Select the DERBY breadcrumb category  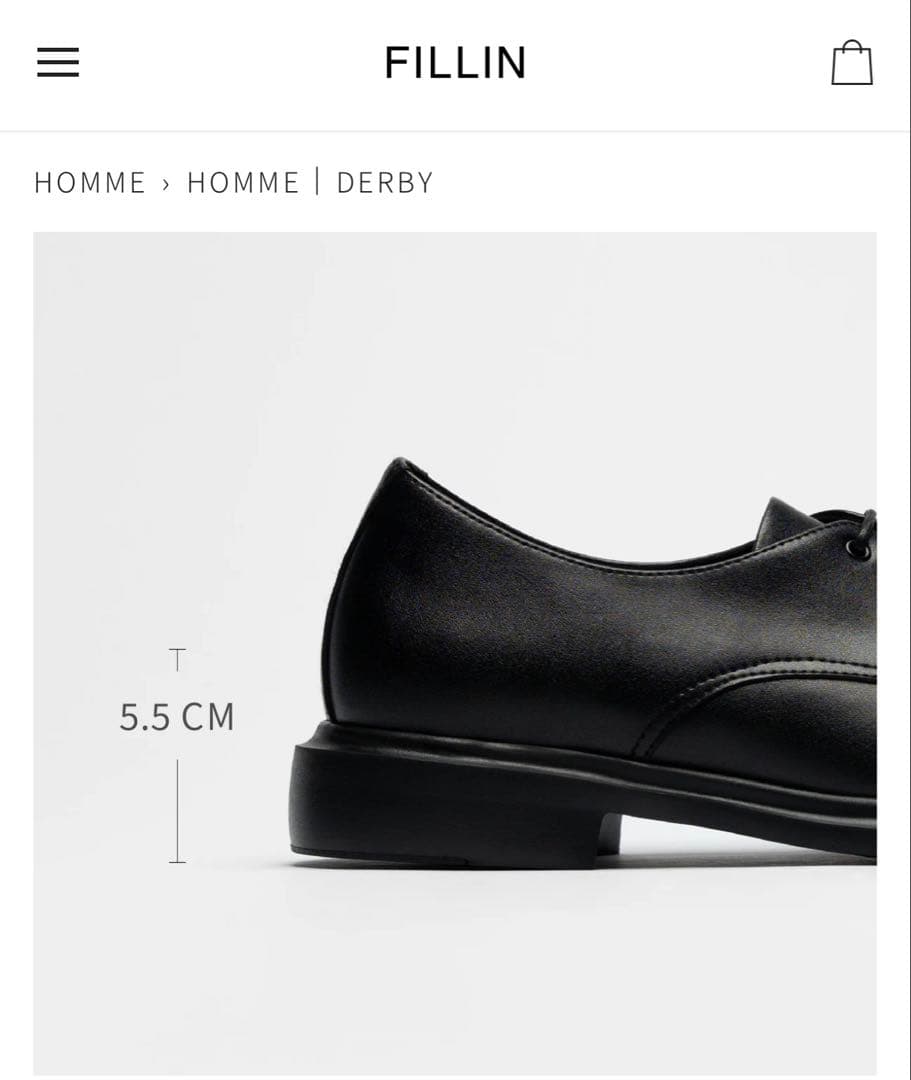[385, 183]
